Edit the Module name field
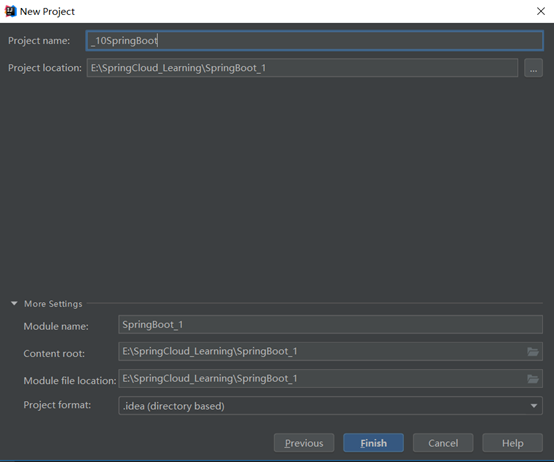This screenshot has width=554, height=462. 330,325
